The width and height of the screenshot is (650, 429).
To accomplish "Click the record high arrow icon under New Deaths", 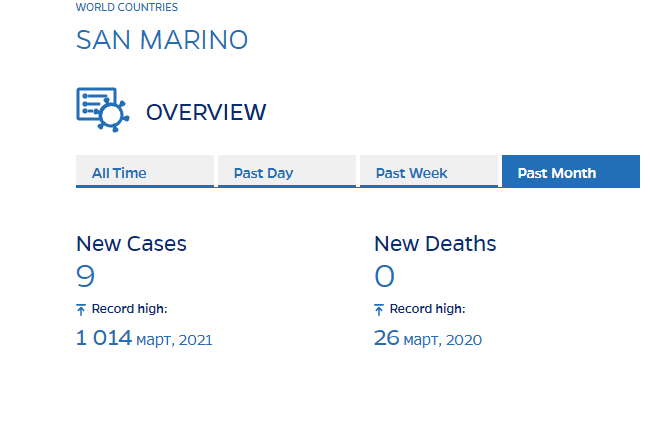I will (x=380, y=310).
